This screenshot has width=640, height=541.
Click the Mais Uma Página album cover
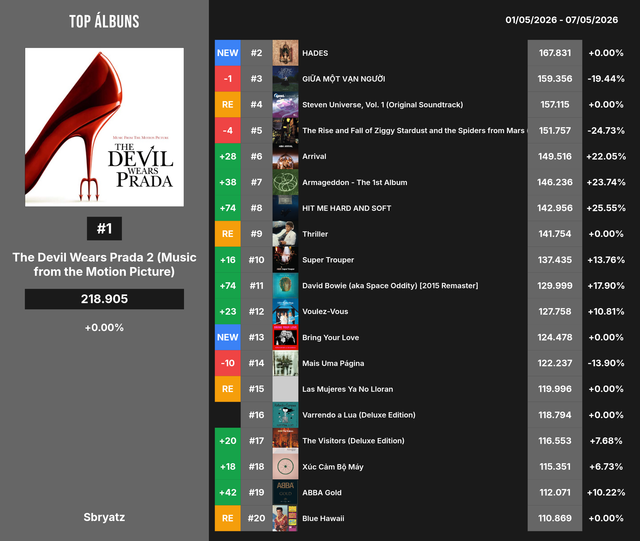point(285,363)
